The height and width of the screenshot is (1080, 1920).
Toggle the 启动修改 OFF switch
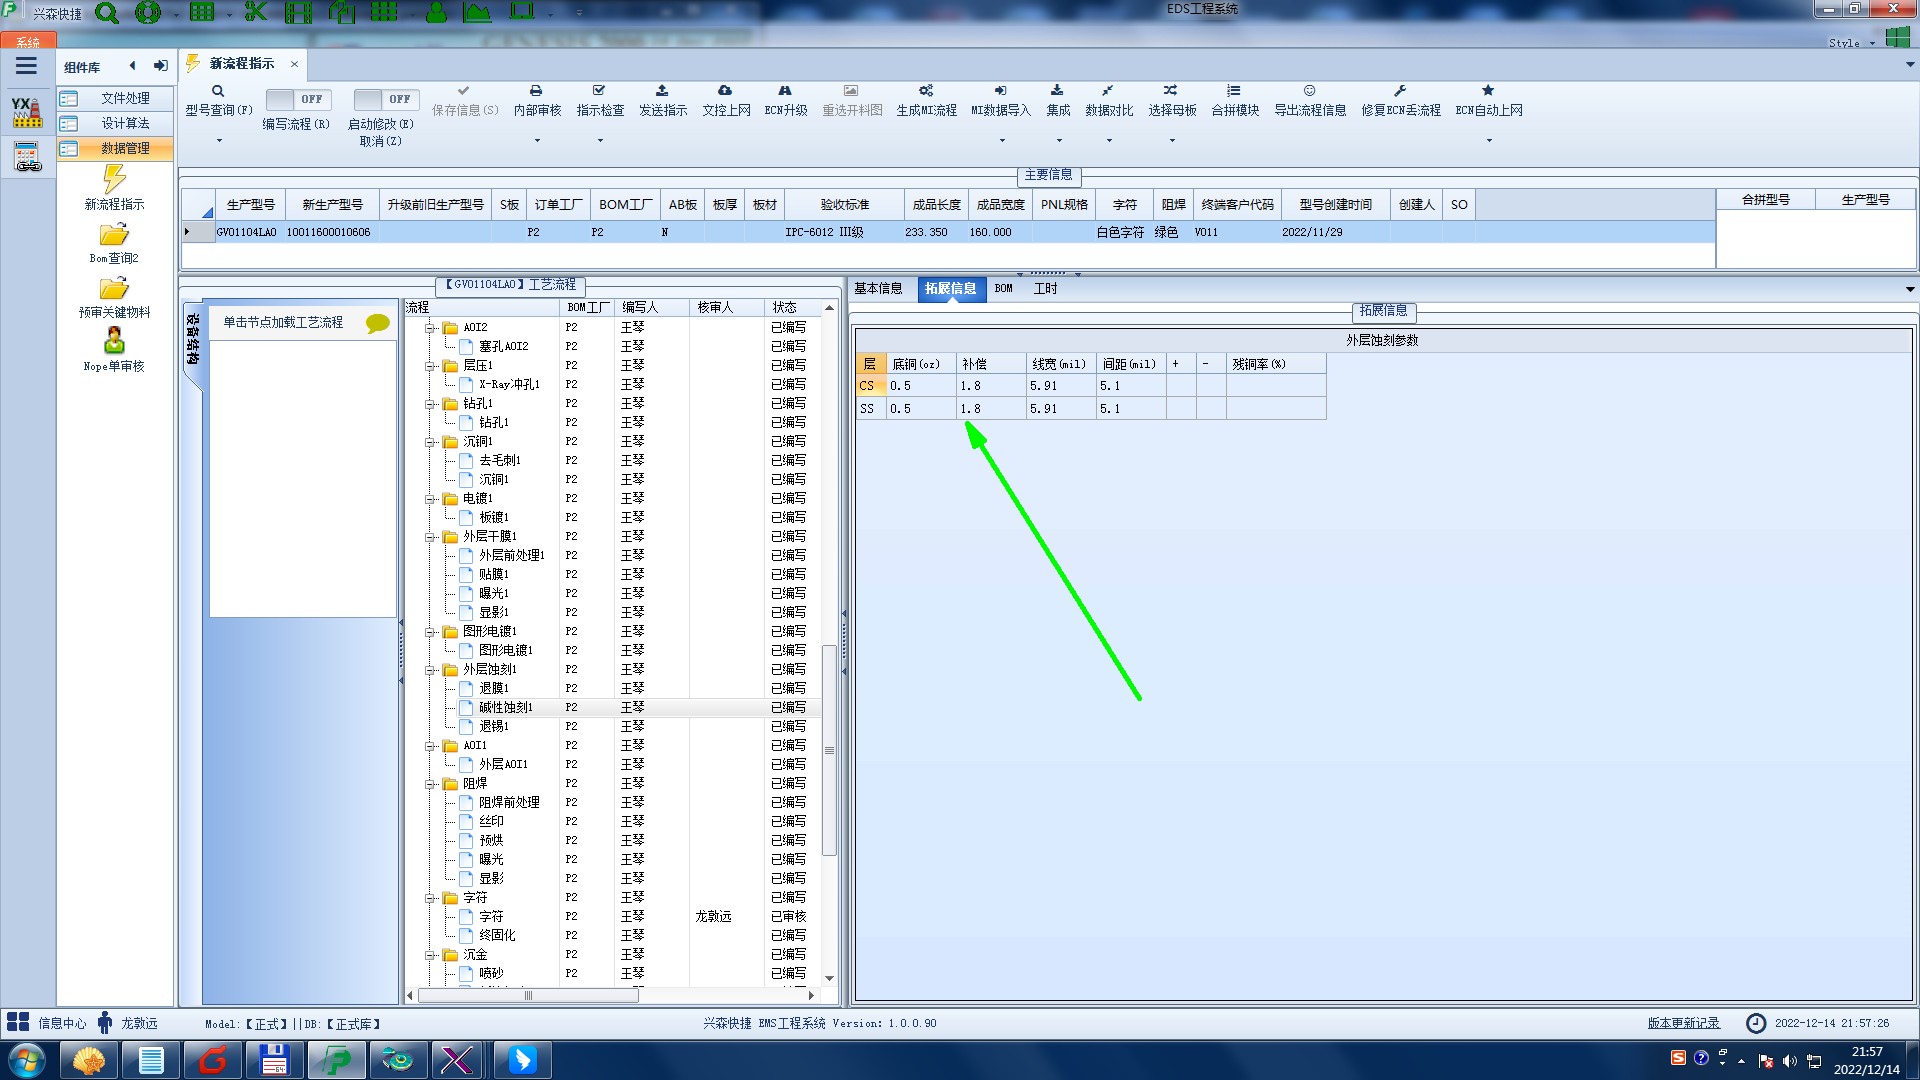(385, 99)
